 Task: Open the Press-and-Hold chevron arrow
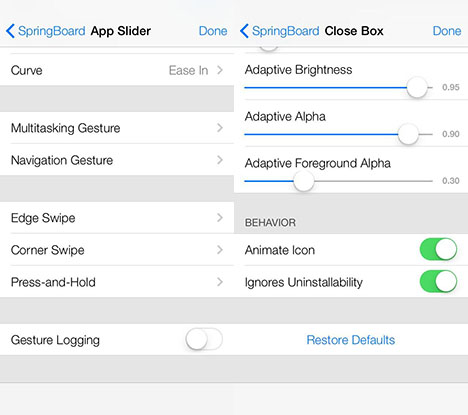click(x=220, y=282)
